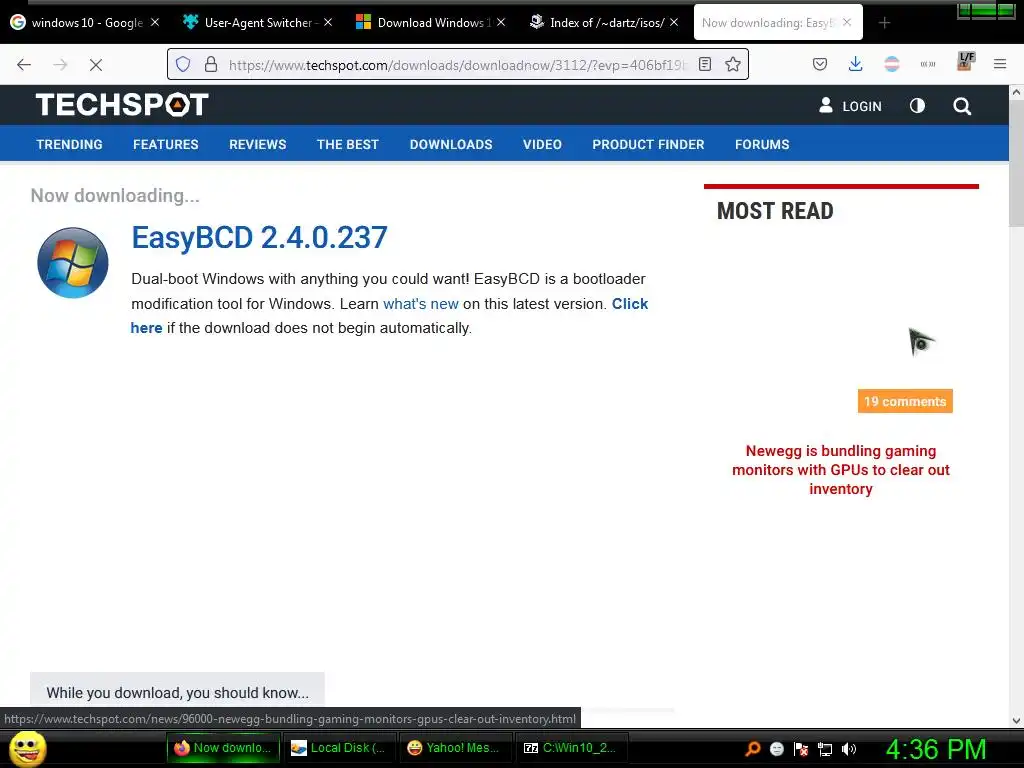Click the address bar URL field
The width and height of the screenshot is (1024, 768).
(x=457, y=64)
